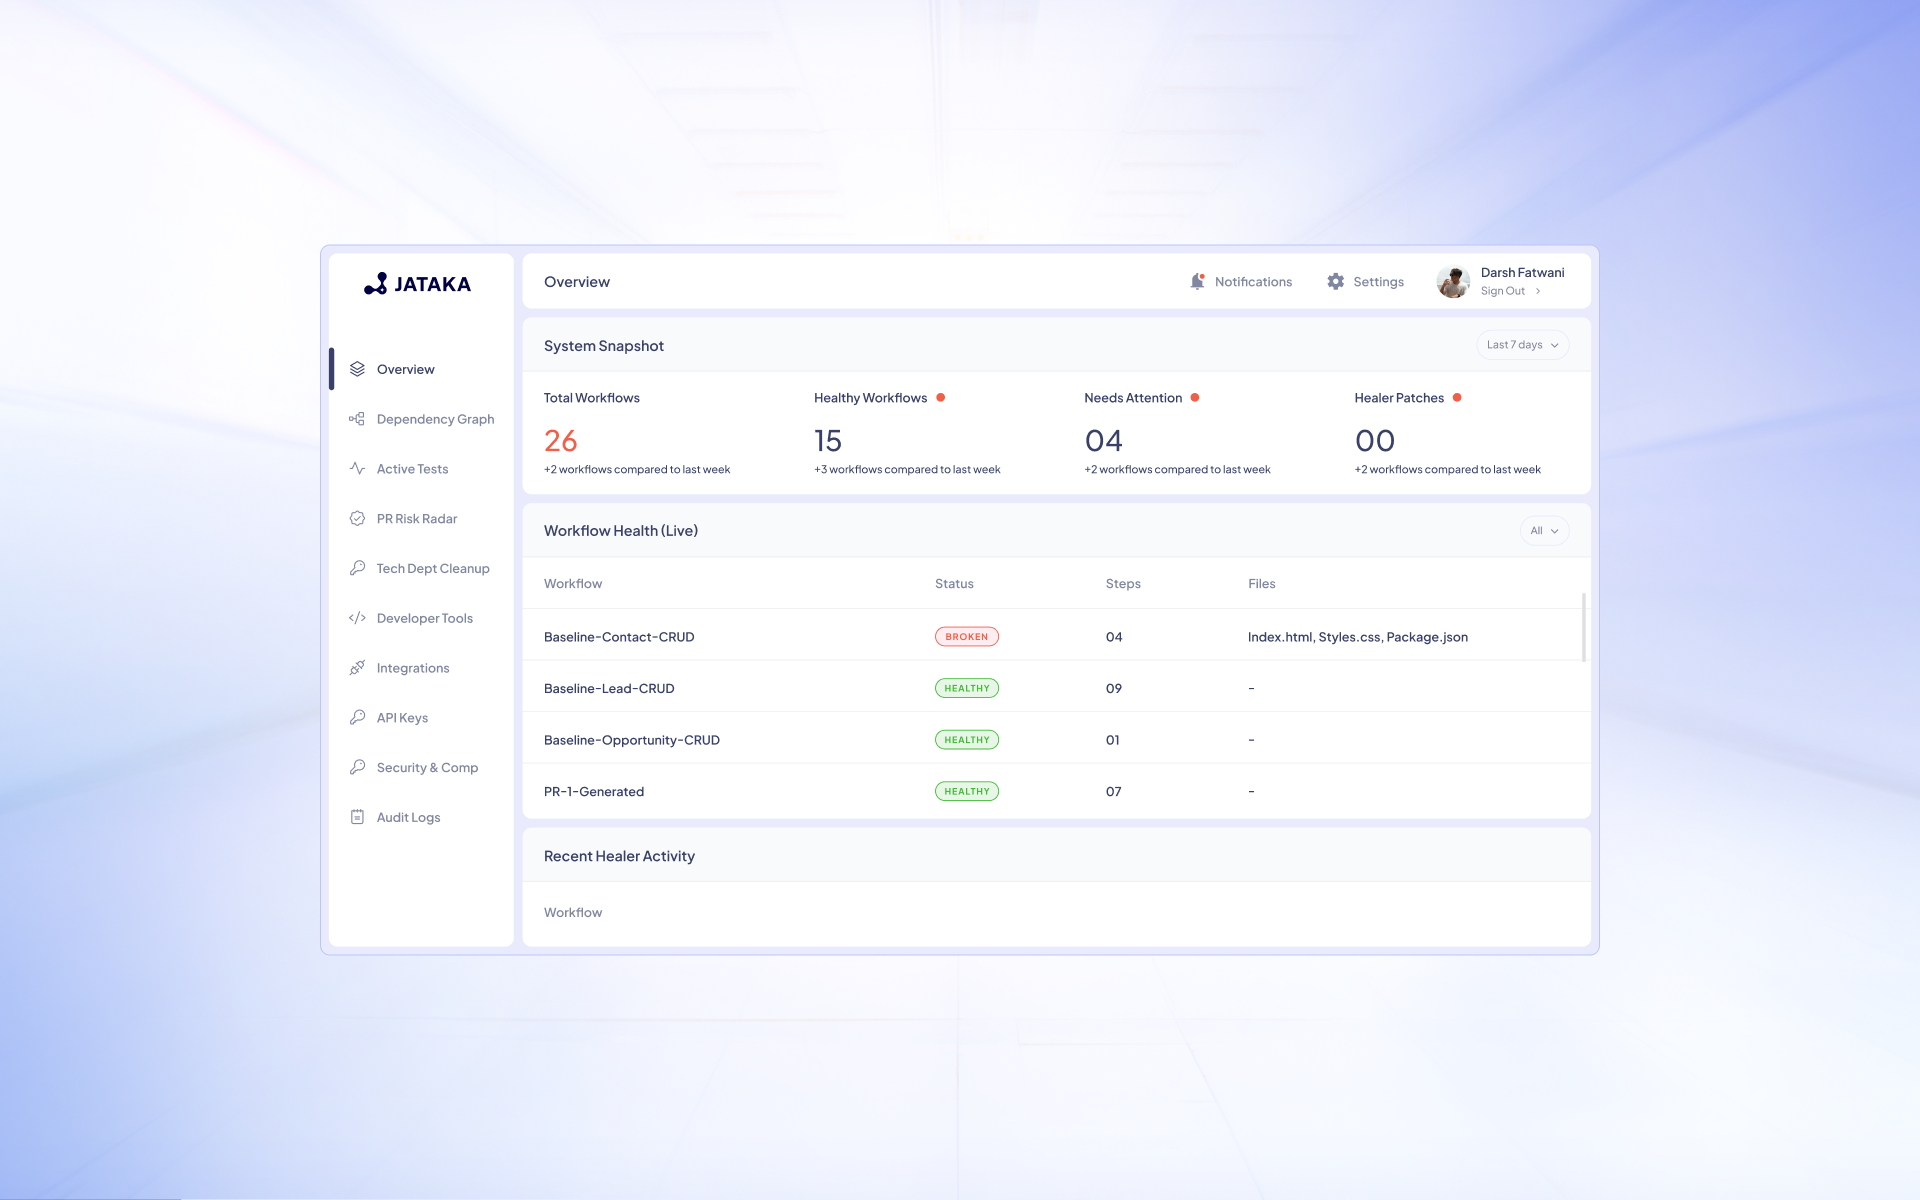
Task: Click HEALTHY badge for Baseline-Opportunity-CRUD
Action: pos(967,740)
